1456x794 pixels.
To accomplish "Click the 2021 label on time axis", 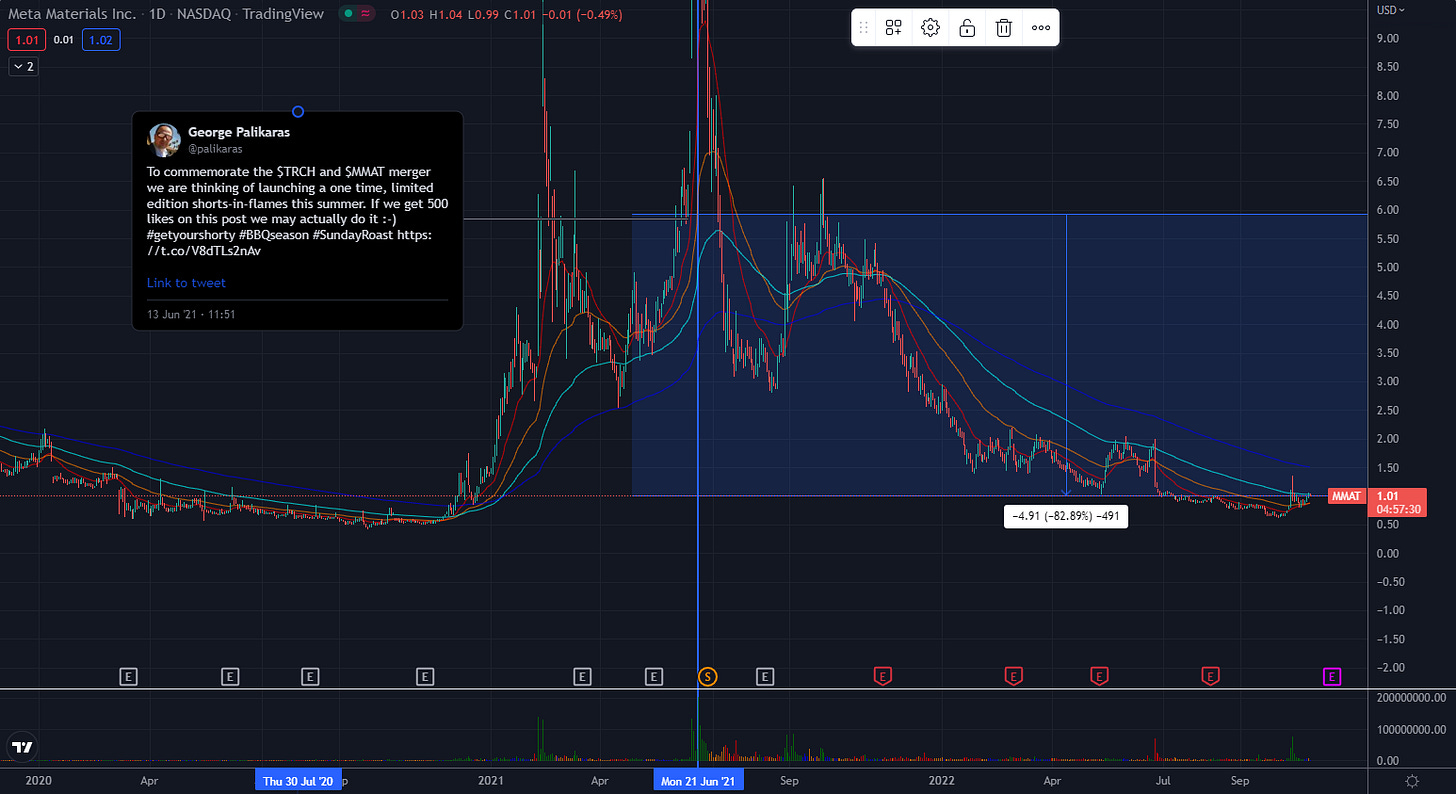I will pos(491,781).
